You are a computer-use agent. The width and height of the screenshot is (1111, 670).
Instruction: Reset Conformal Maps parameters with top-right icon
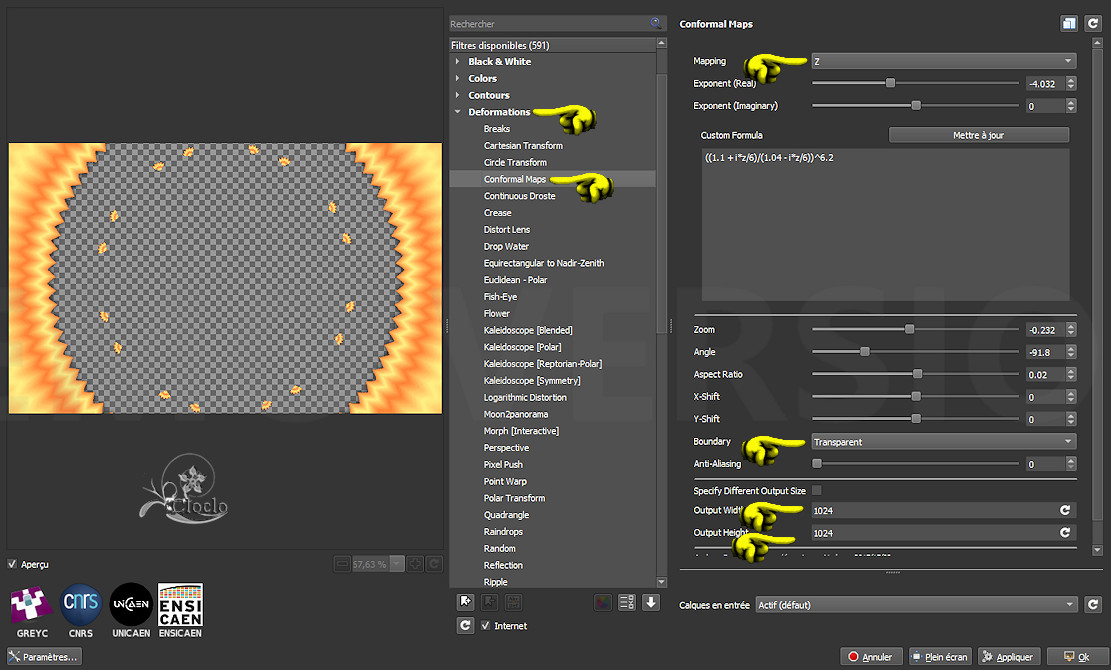point(1092,24)
